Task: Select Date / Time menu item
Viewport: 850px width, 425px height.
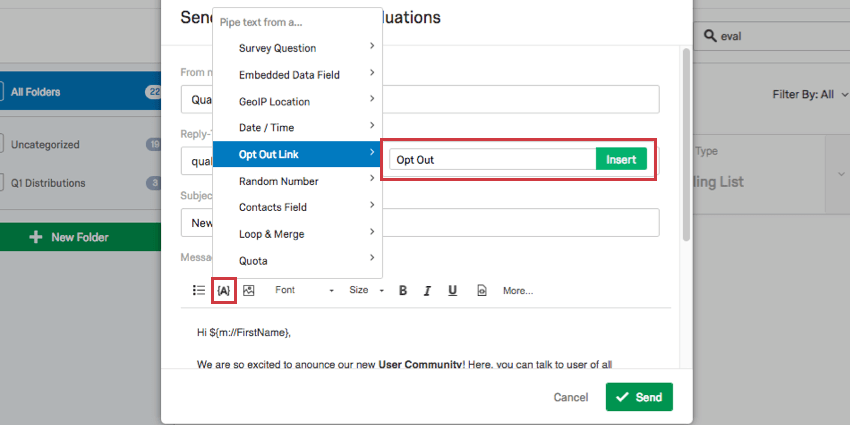Action: point(298,128)
